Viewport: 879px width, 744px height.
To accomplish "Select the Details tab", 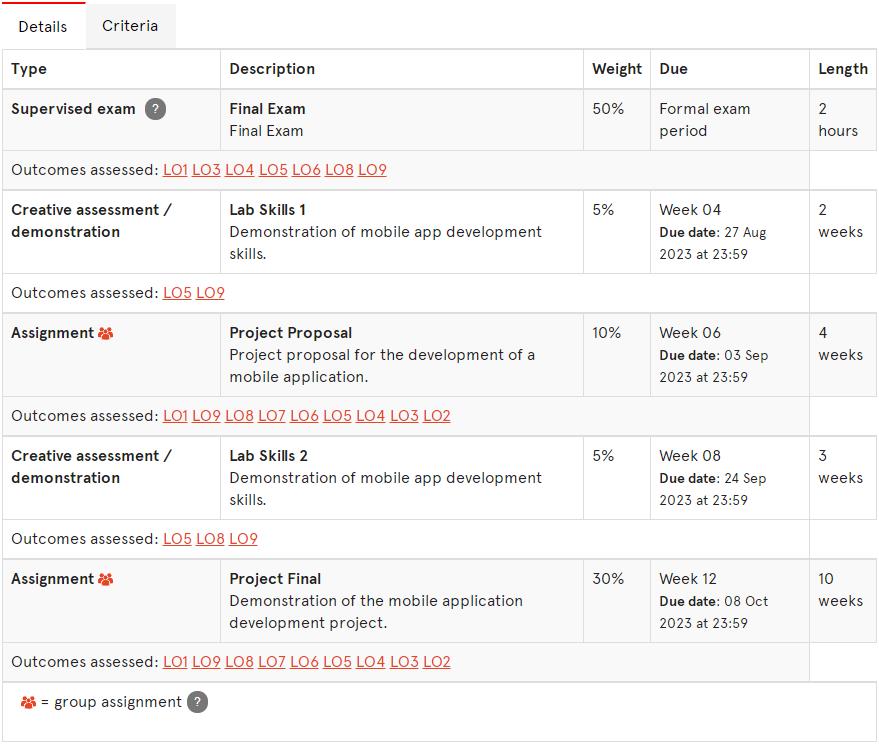I will coord(43,26).
